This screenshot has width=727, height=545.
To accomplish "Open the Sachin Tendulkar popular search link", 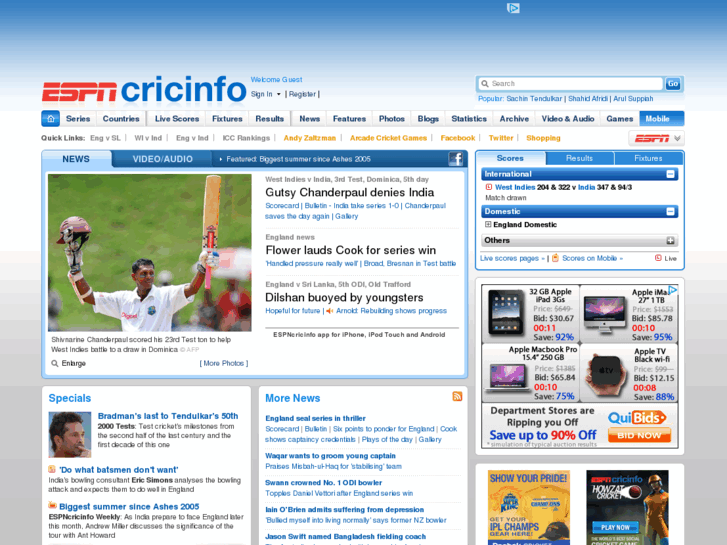I will click(x=534, y=98).
